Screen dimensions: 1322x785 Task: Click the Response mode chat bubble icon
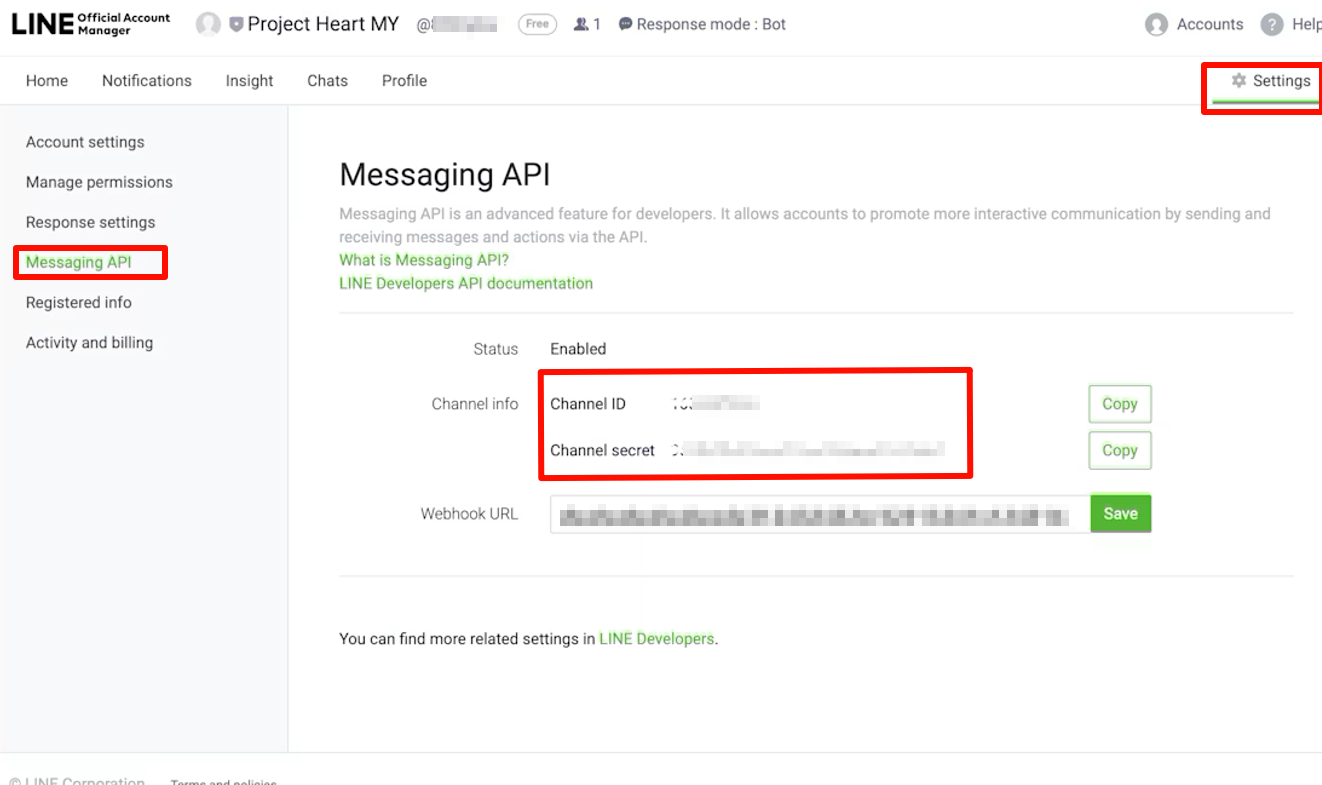[625, 24]
